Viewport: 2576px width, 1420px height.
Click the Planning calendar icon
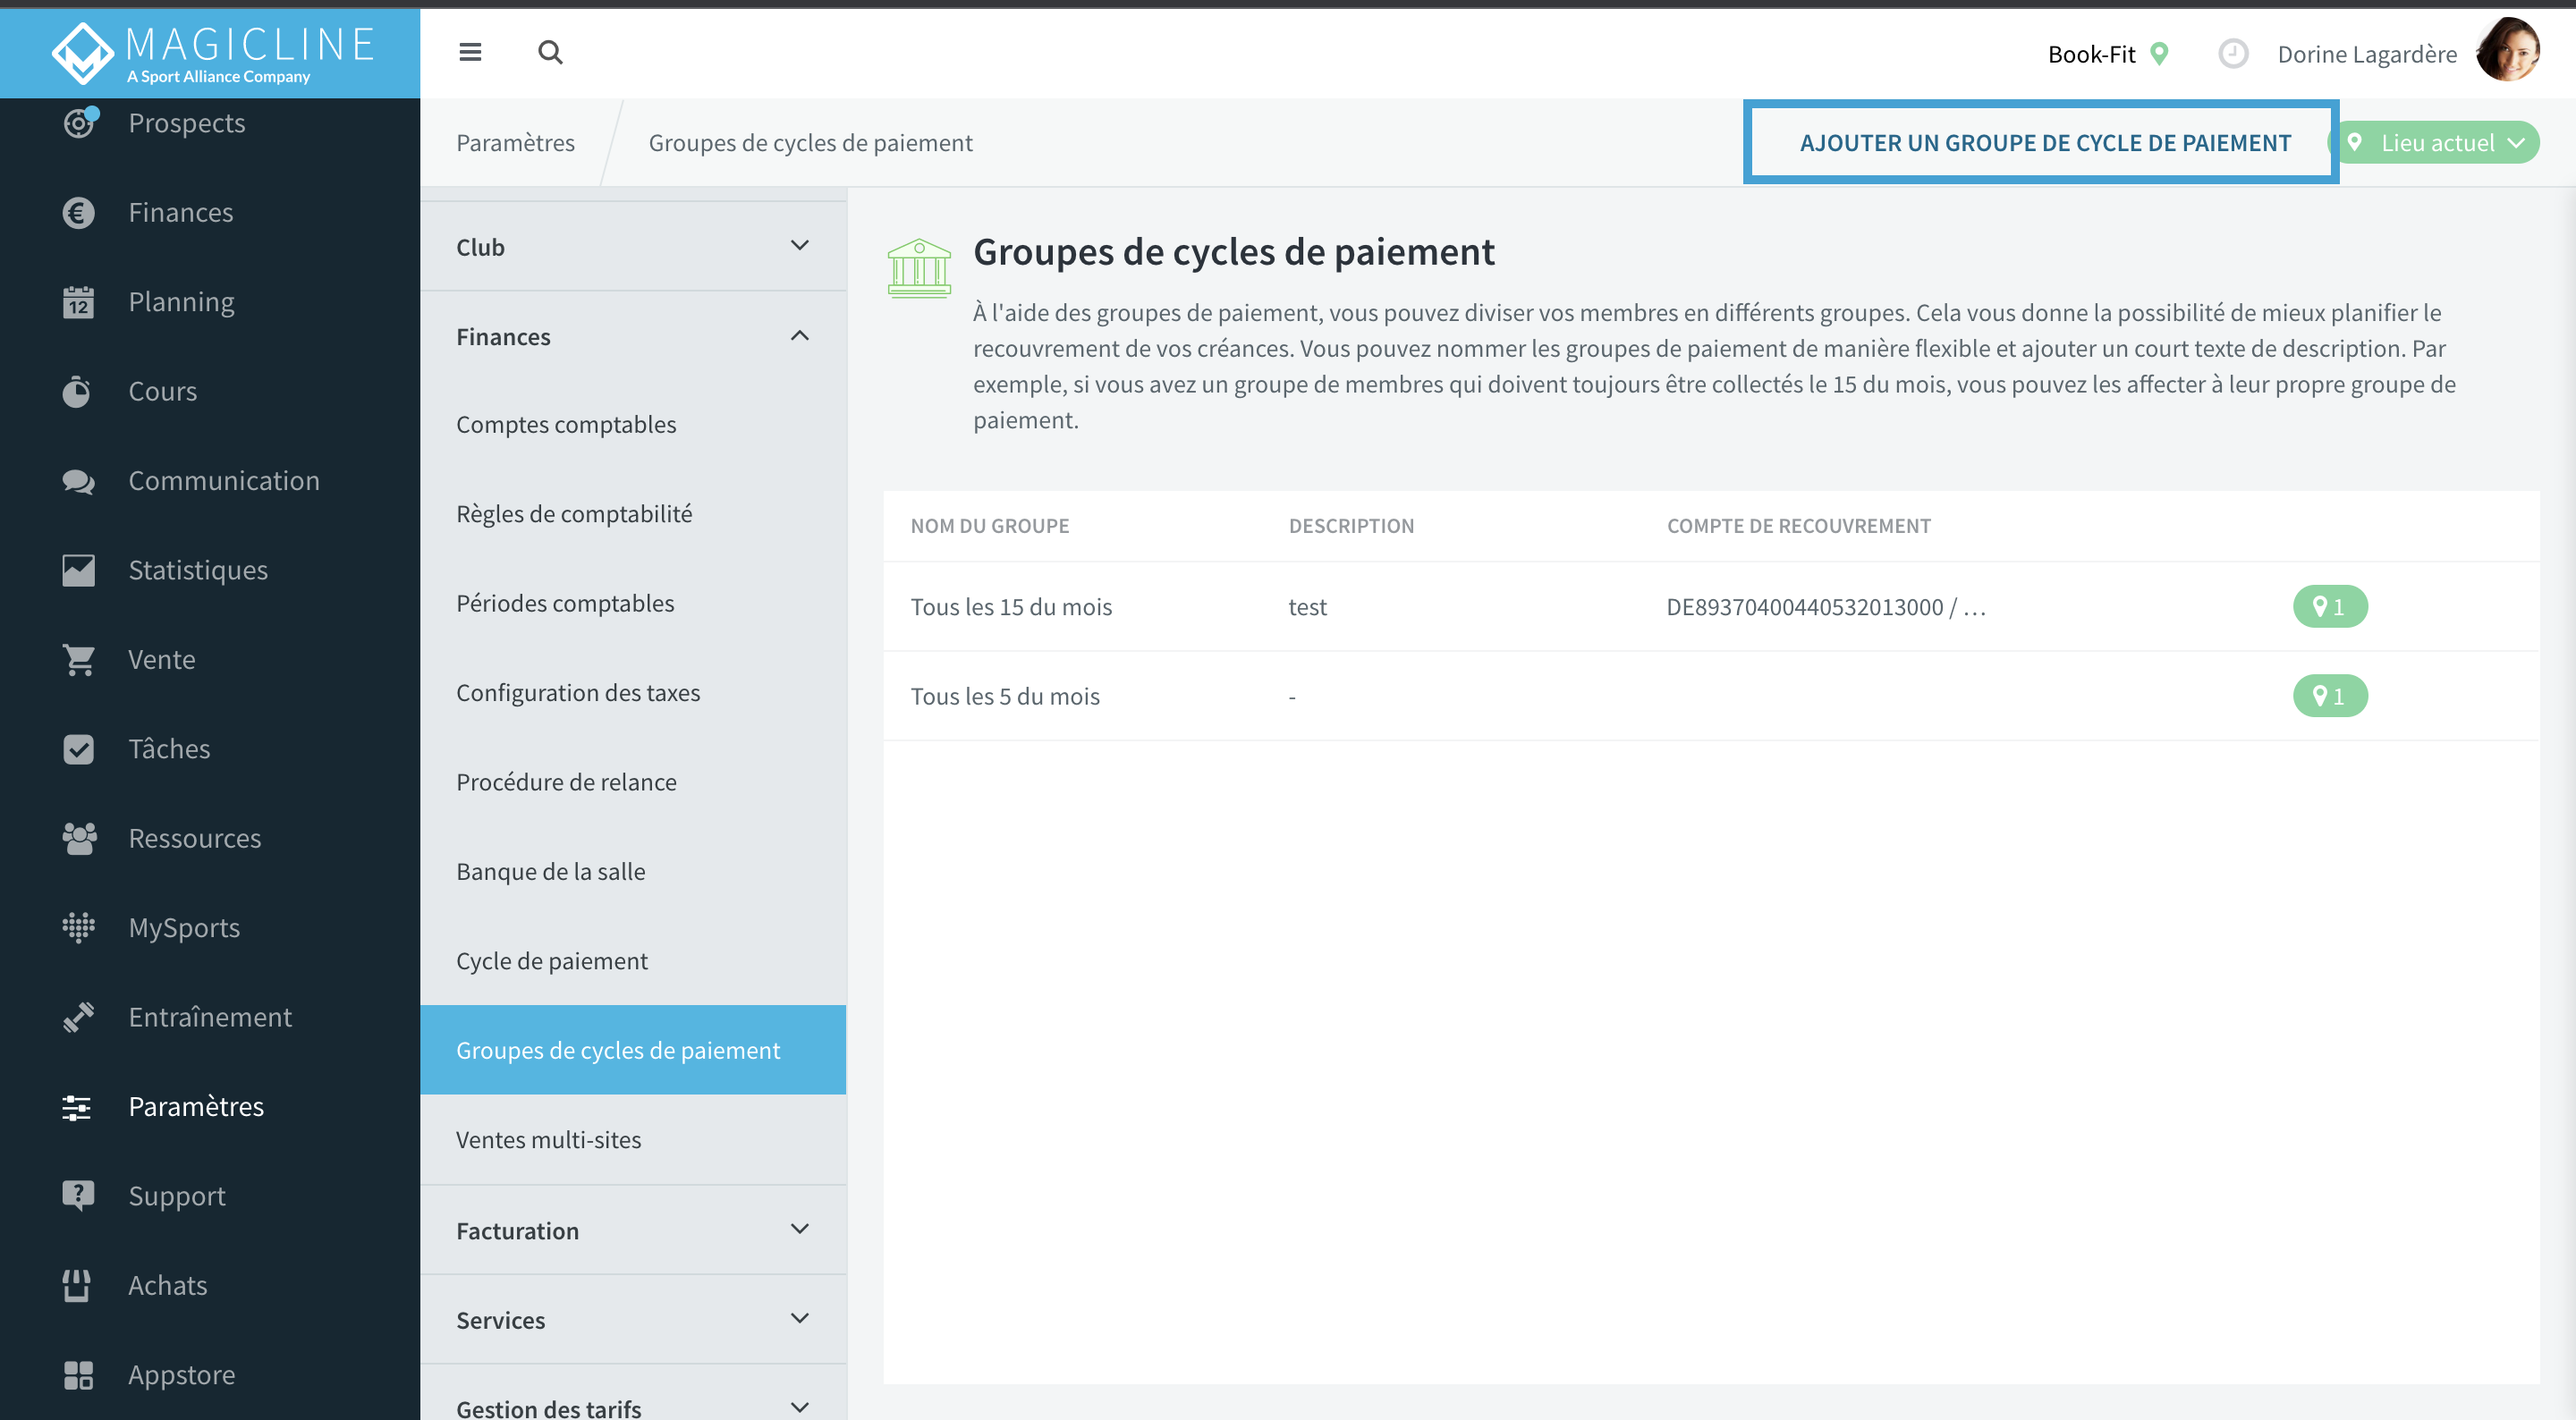click(x=79, y=302)
